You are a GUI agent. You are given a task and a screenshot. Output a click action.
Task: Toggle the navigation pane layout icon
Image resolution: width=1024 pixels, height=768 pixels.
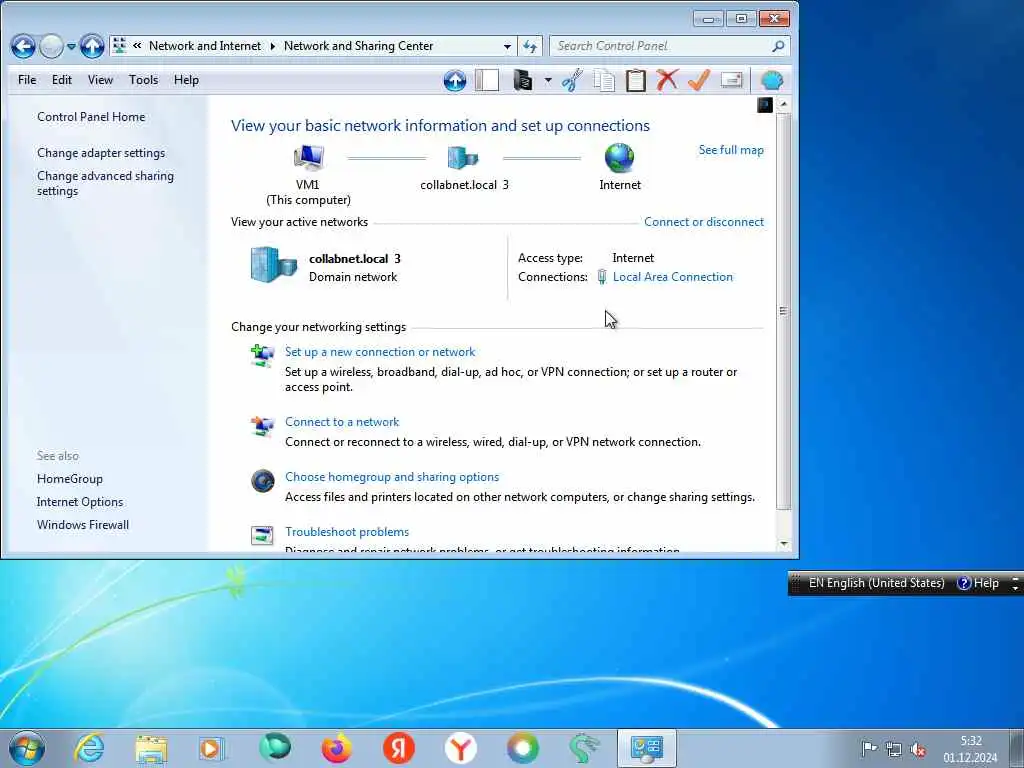coord(487,80)
